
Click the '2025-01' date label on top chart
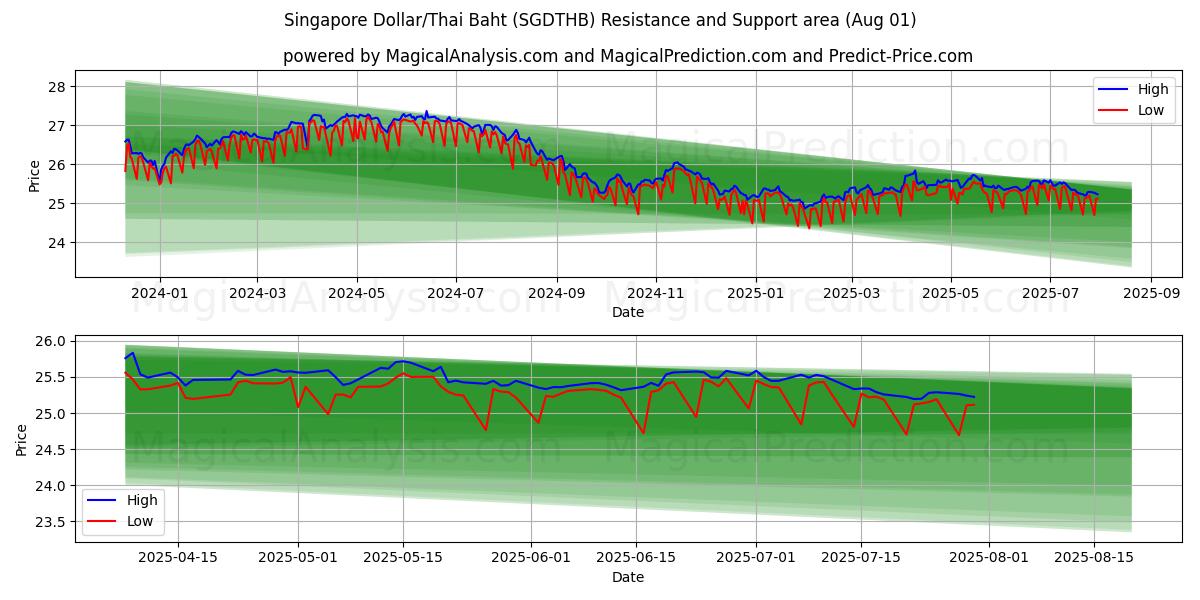coord(756,294)
